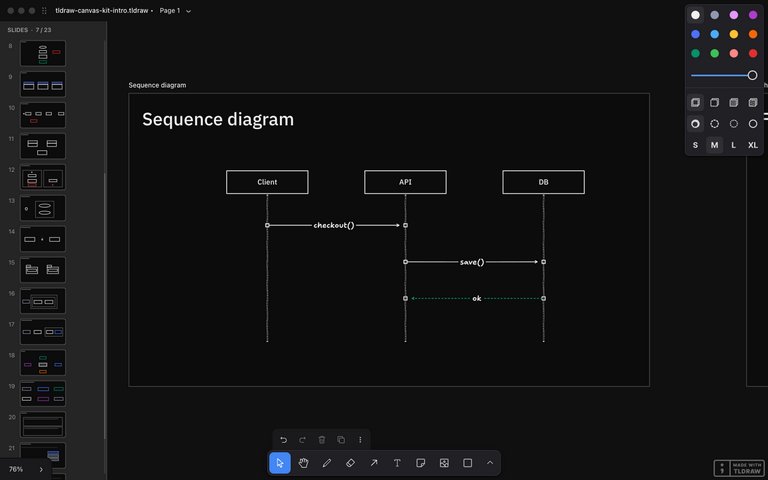Viewport: 768px width, 480px height.
Task: Select the Draw pencil tool
Action: click(327, 463)
